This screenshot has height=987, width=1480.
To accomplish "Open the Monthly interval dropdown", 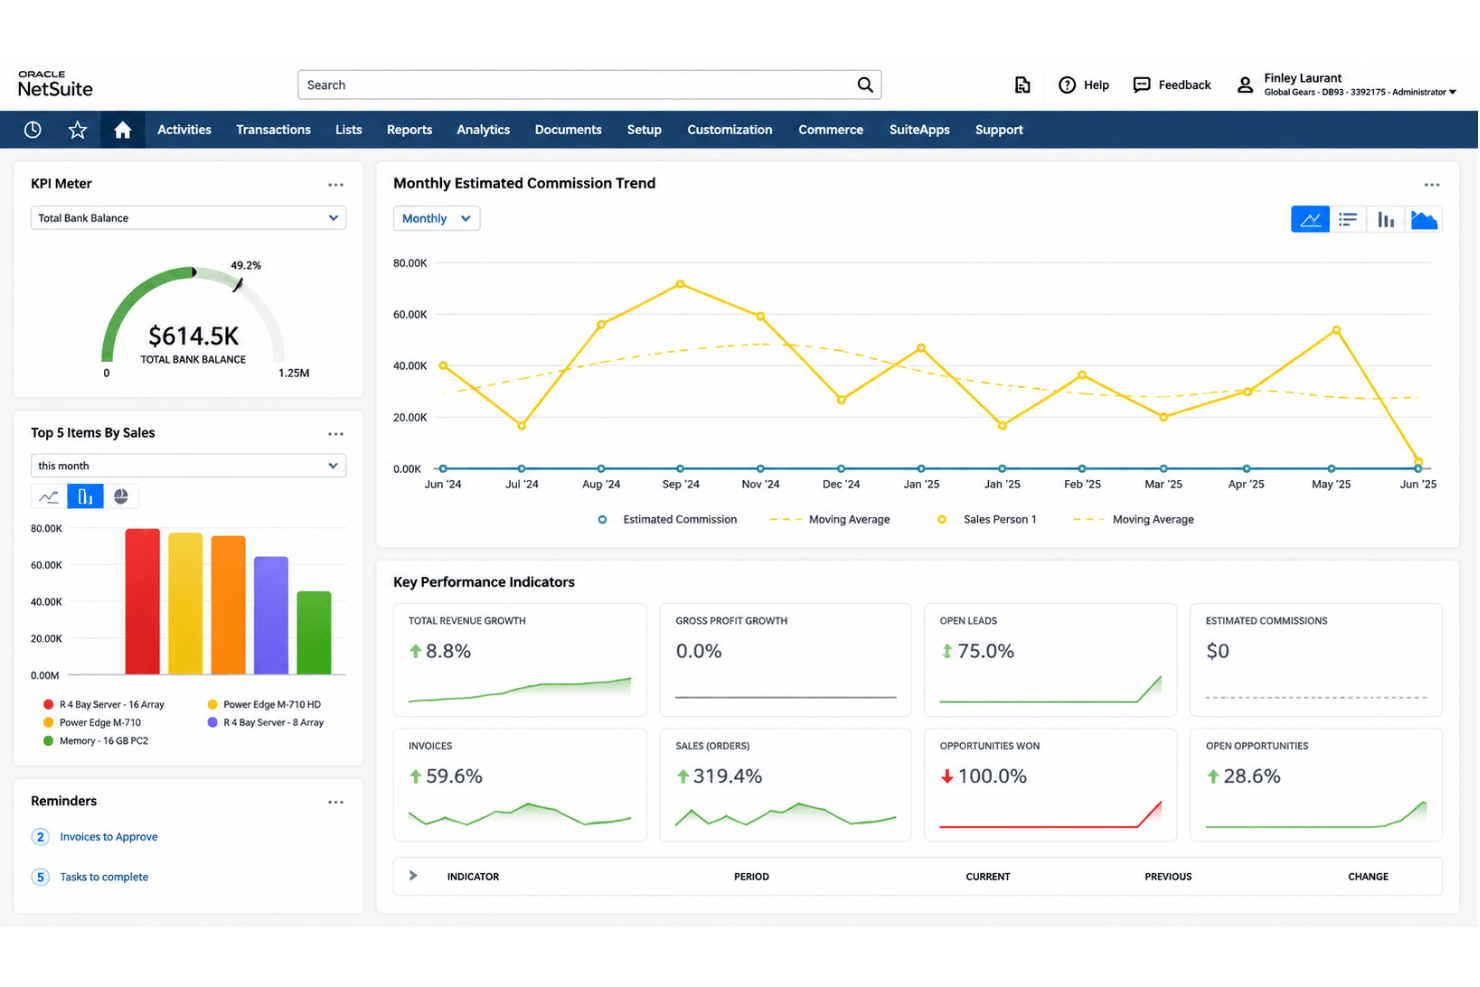I will click(x=436, y=219).
